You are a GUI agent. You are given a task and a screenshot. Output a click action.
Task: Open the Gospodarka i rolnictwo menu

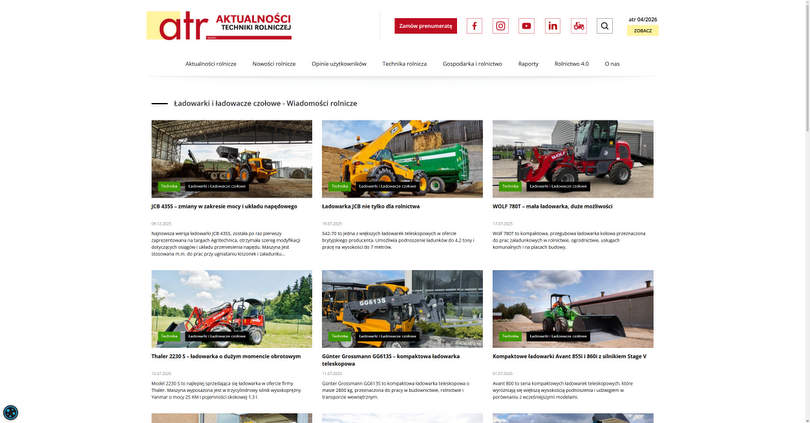[472, 64]
